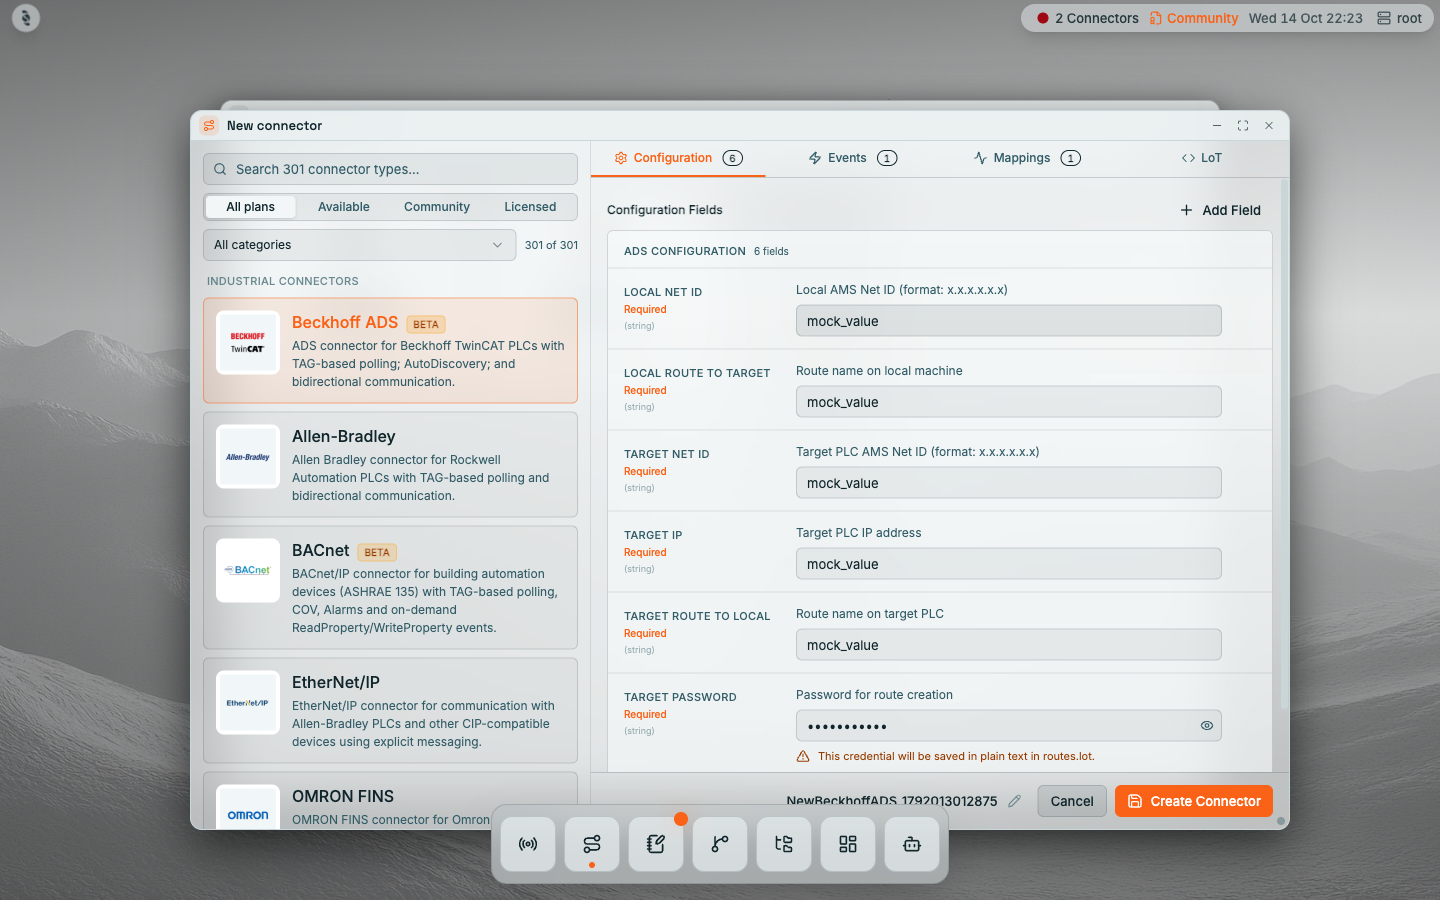Click the top-left app logo icon

[26, 18]
